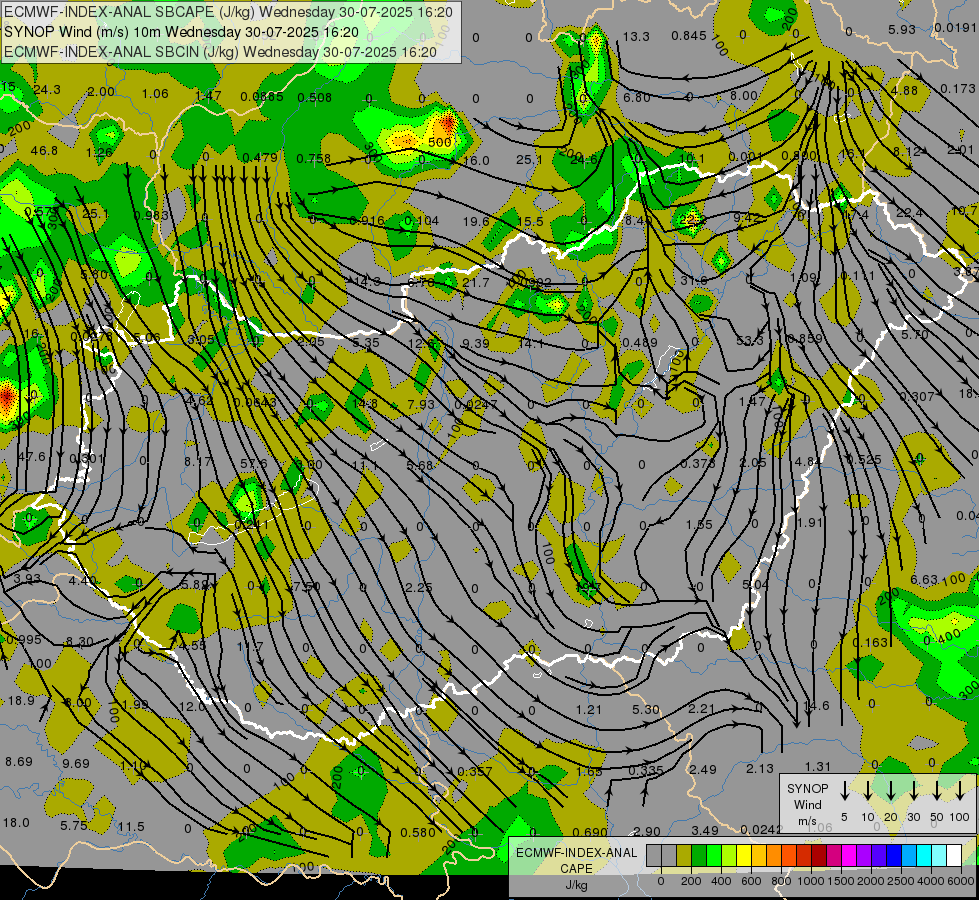This screenshot has height=900, width=979.
Task: Click the 46.8 value on map
Action: coord(44,151)
